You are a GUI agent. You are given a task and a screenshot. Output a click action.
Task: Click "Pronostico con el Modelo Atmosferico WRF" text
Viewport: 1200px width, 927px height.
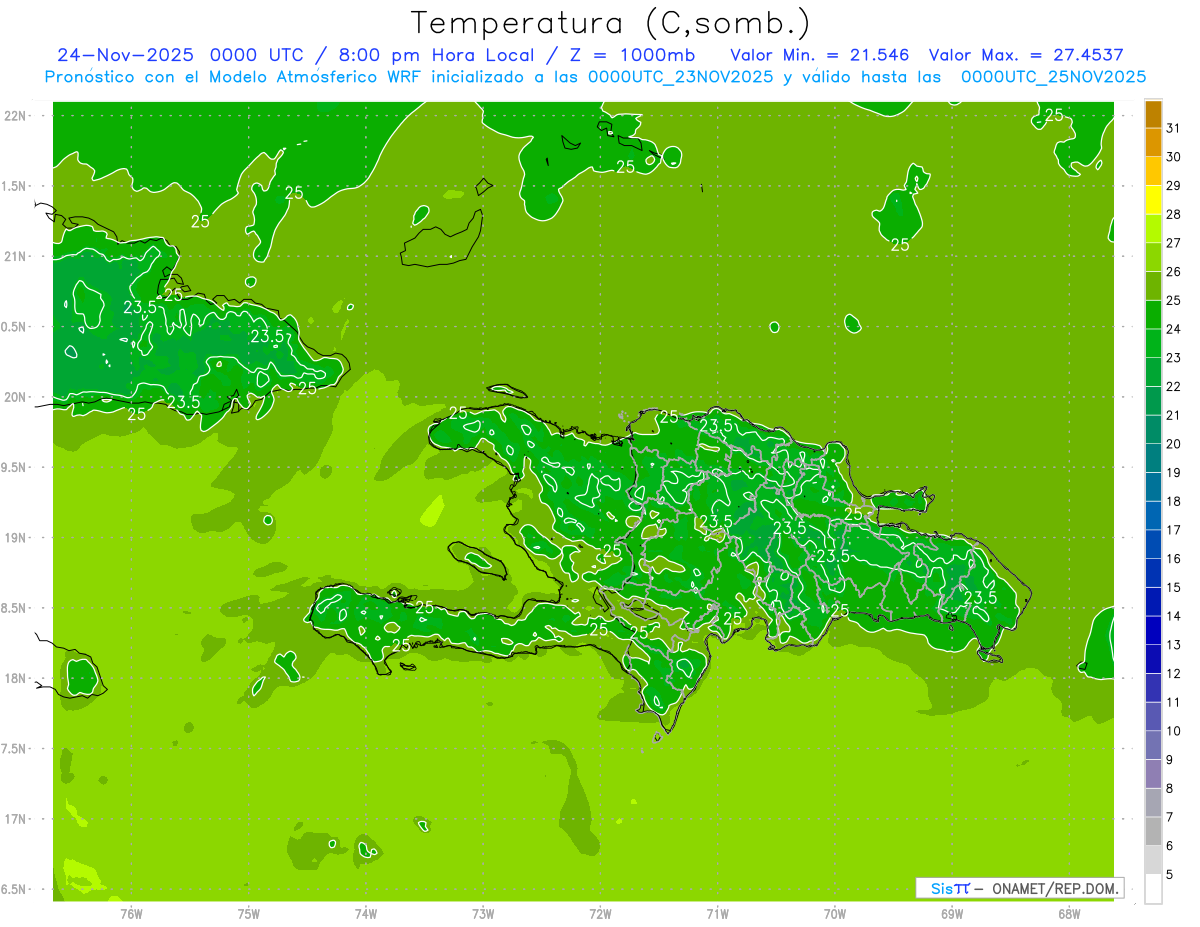click(x=234, y=77)
